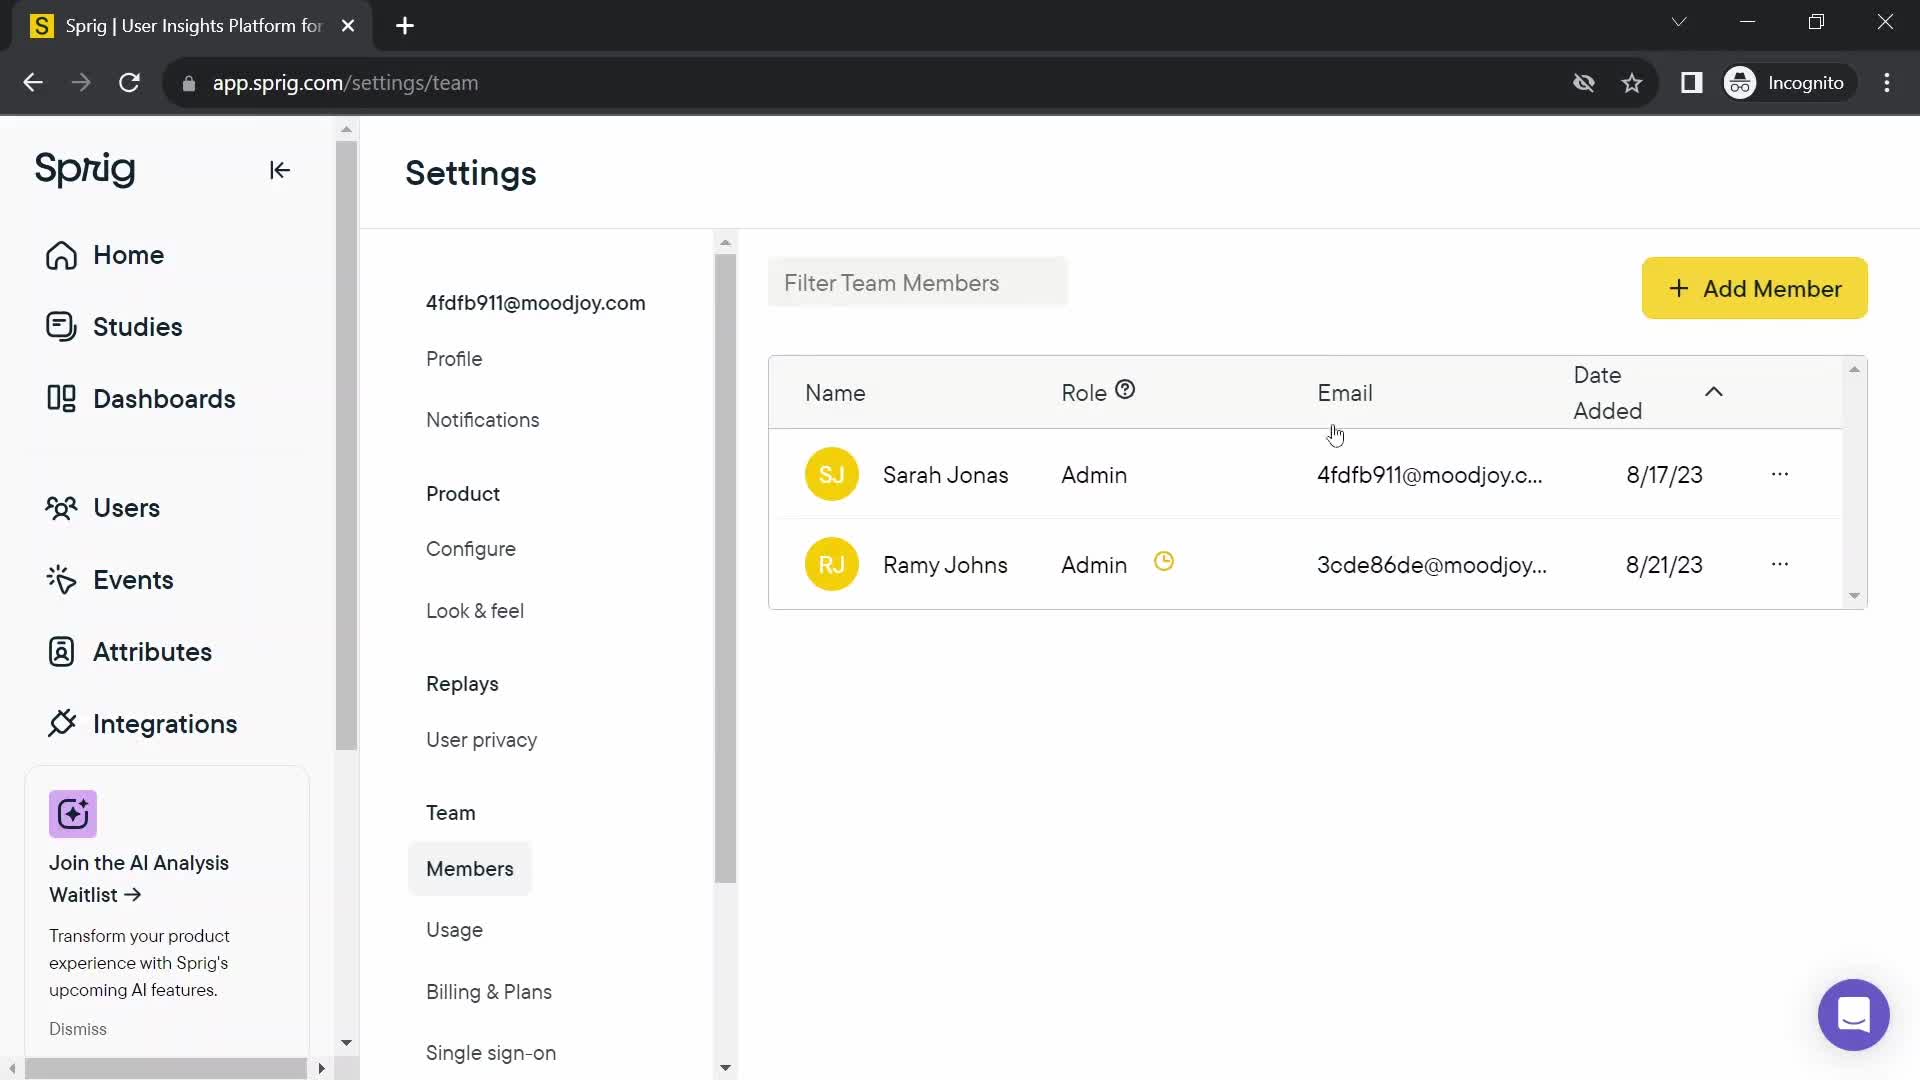Expand Ramy Johns pending invite status

[x=1164, y=563]
